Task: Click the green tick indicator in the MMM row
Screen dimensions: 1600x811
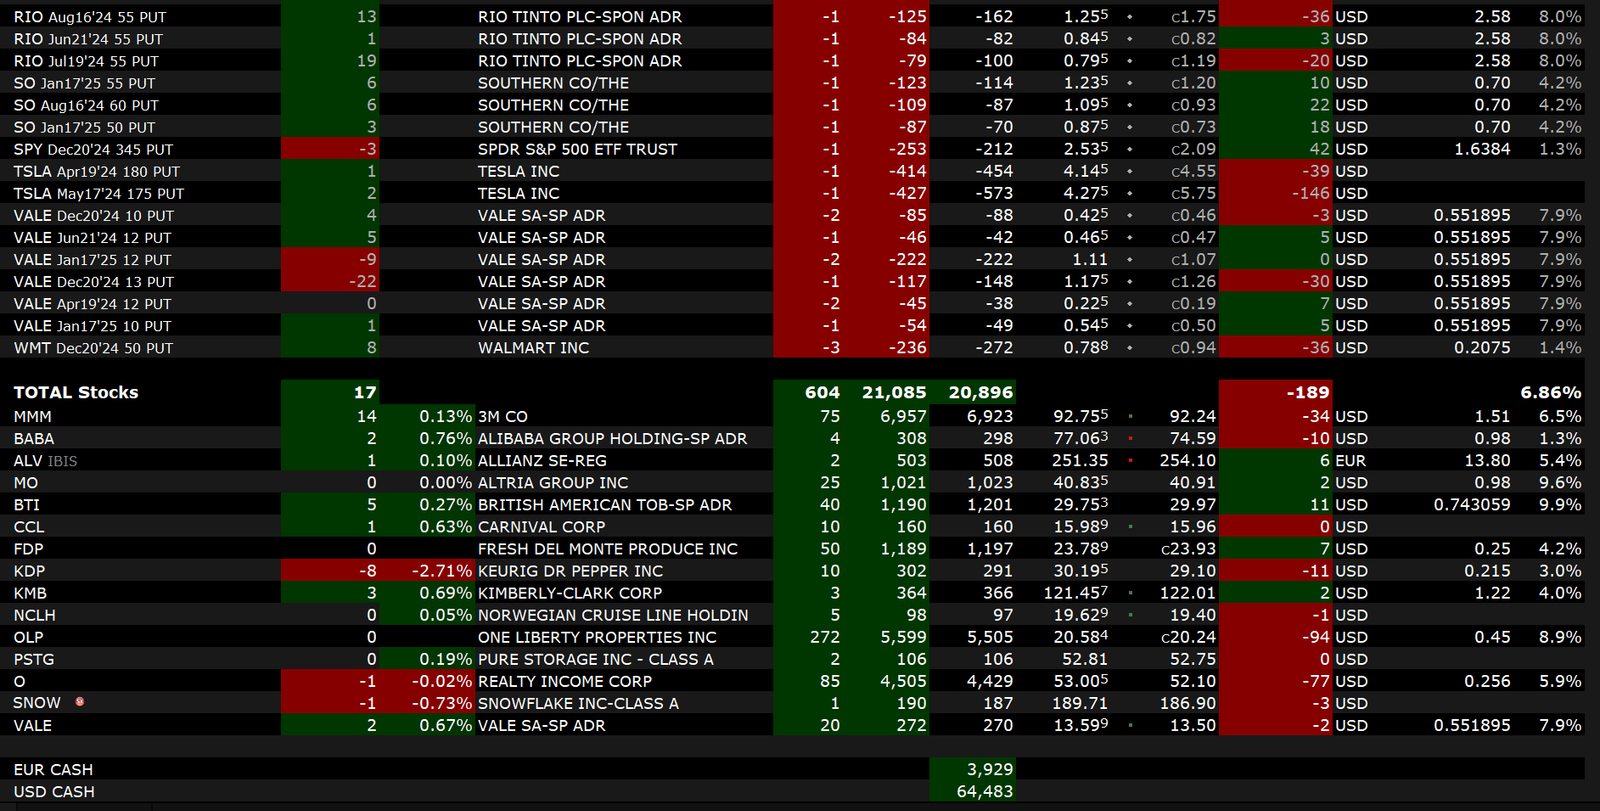Action: click(x=1131, y=416)
